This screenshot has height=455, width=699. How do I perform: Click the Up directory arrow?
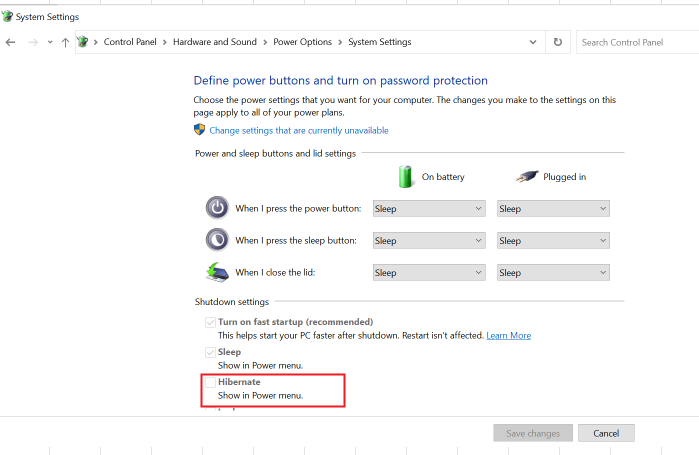66,42
